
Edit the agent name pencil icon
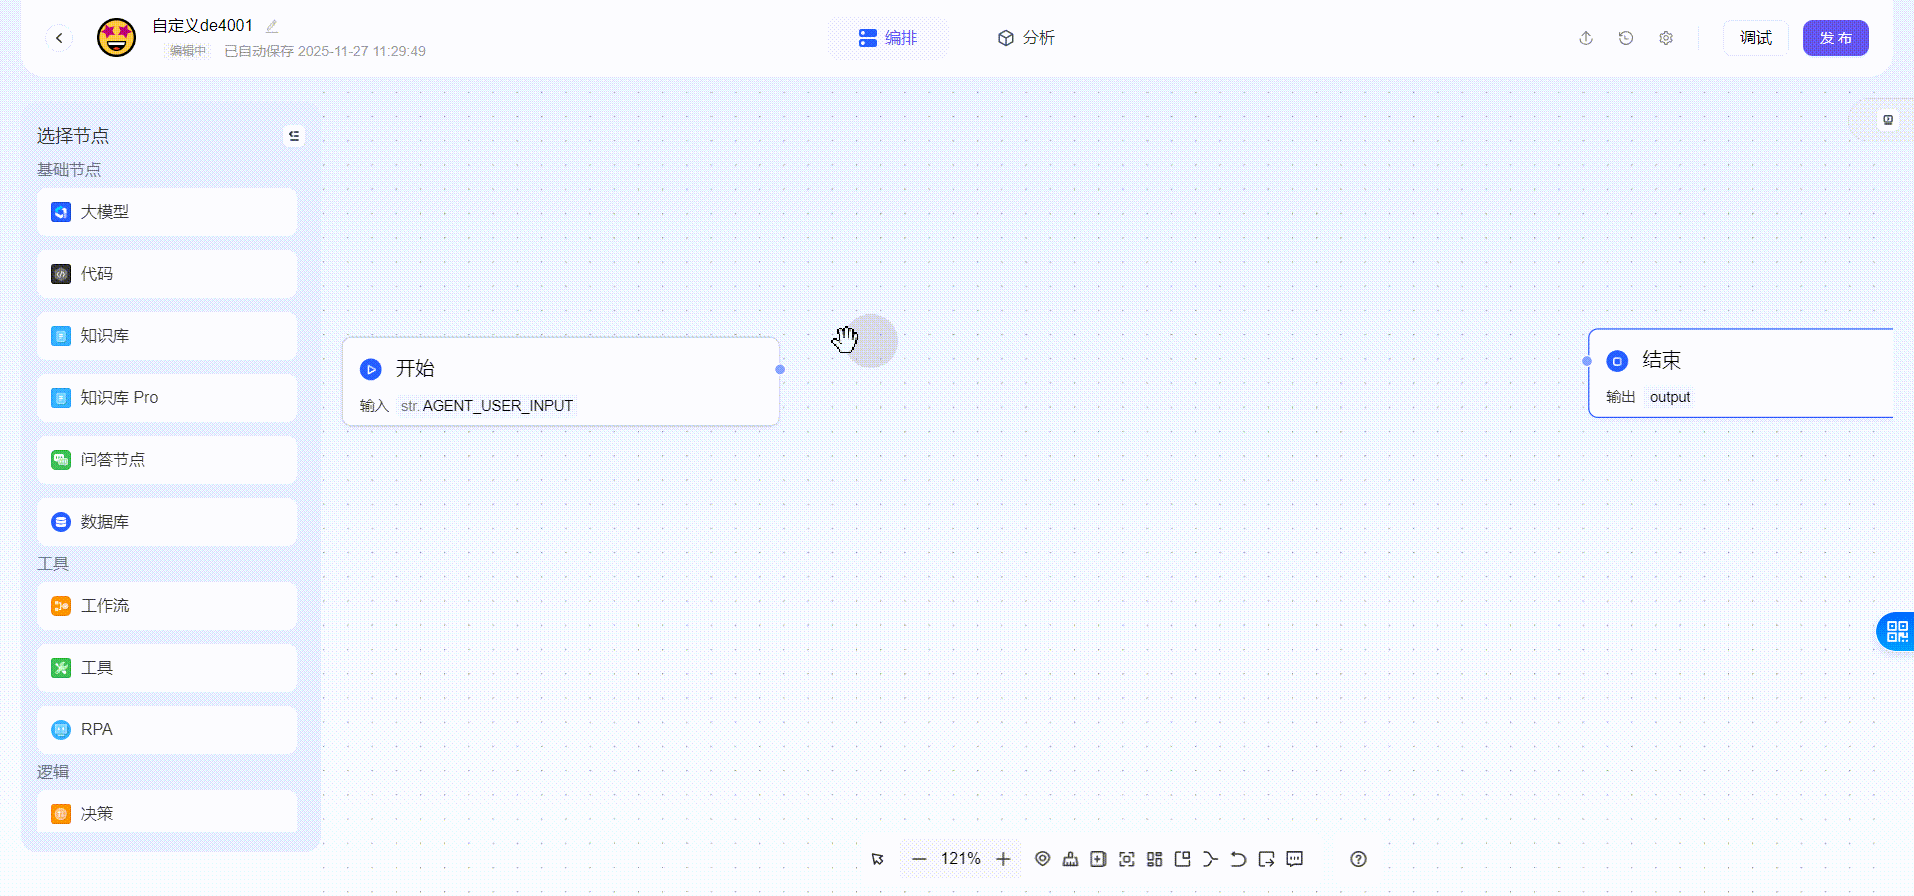coord(272,26)
